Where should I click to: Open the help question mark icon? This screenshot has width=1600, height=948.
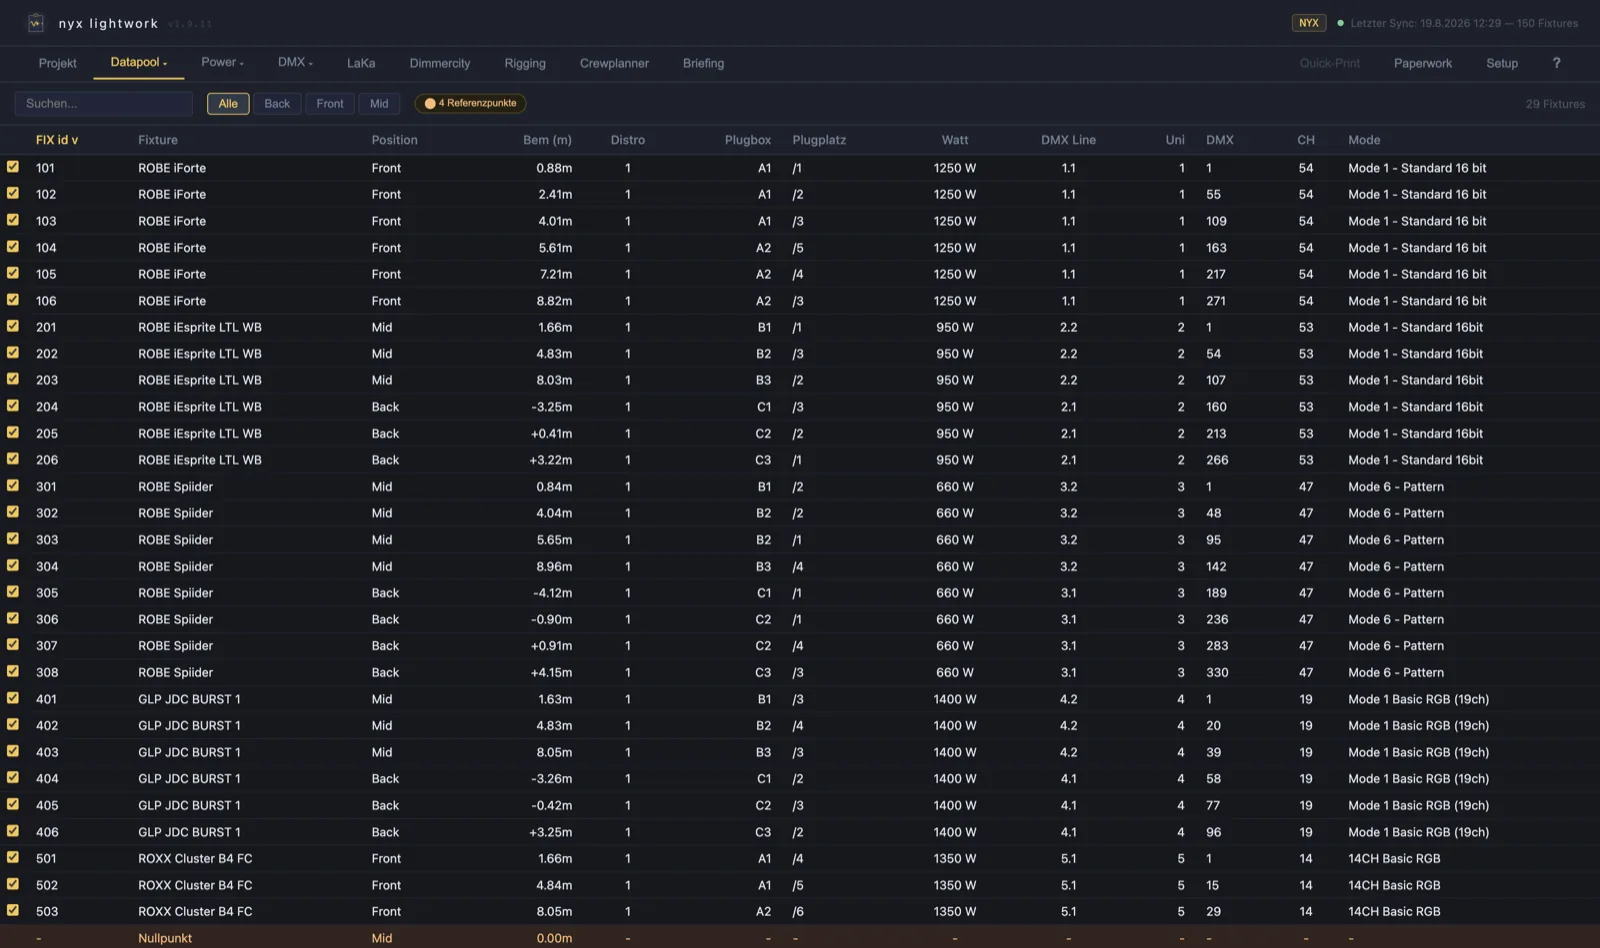point(1556,63)
